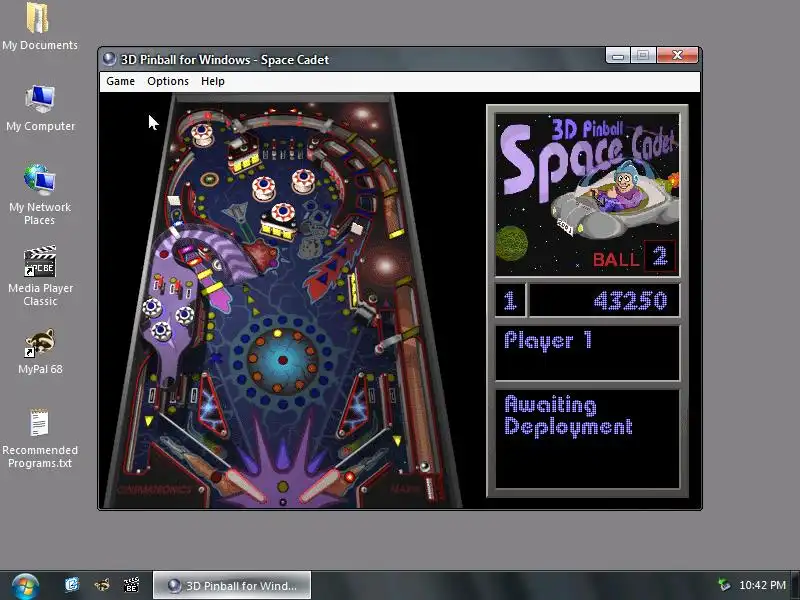Select the My Network Places icon
The height and width of the screenshot is (600, 800).
[40, 180]
